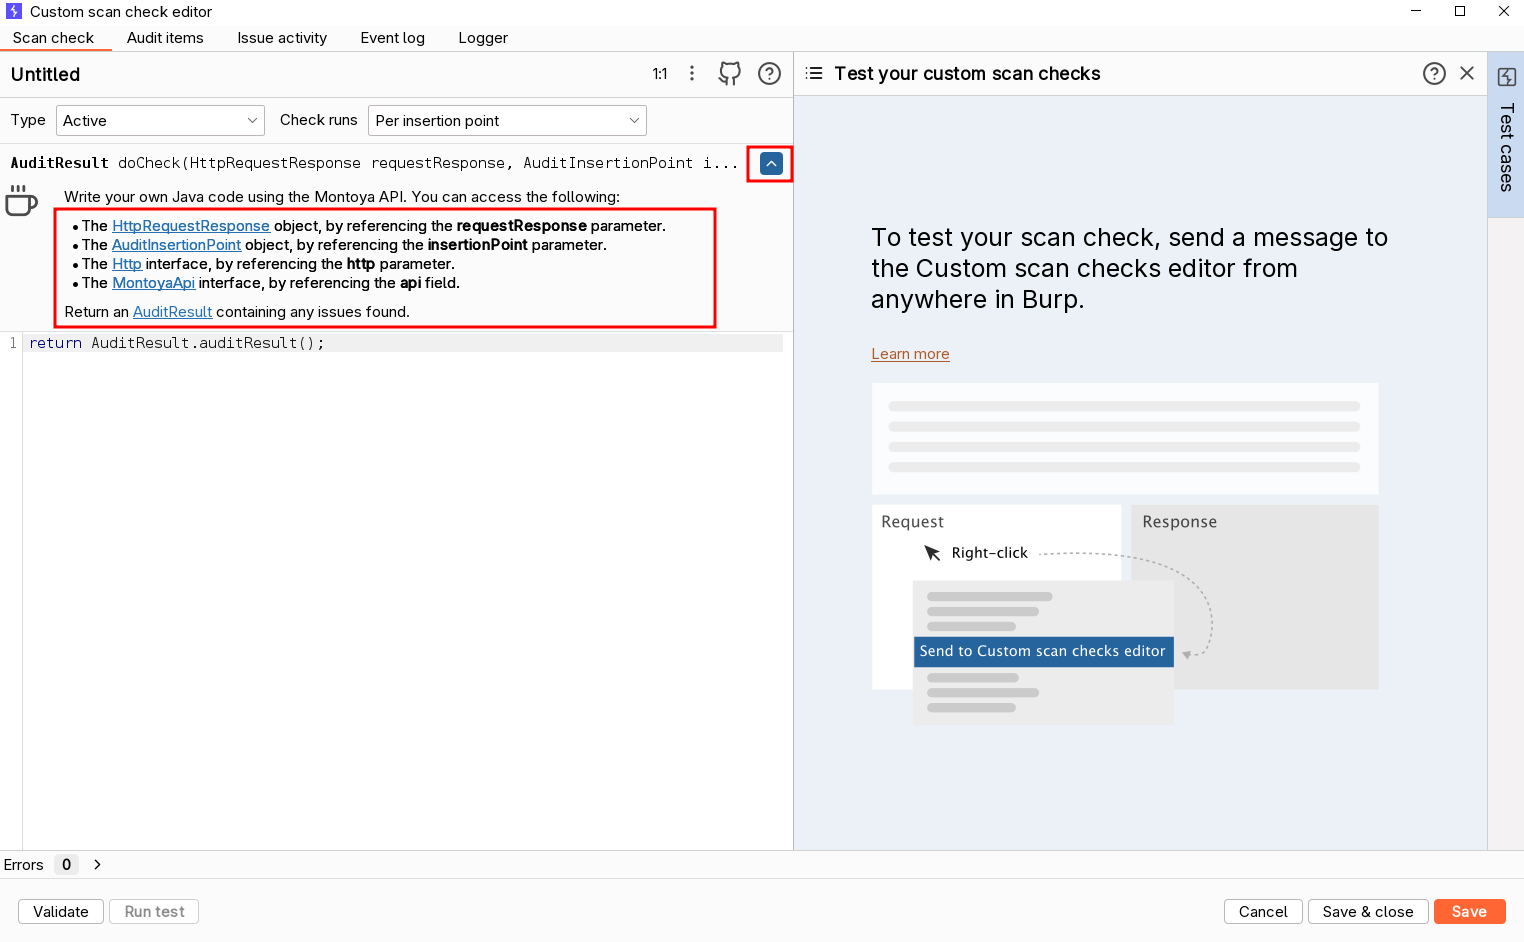The height and width of the screenshot is (942, 1524).
Task: Click the help icon beside Untitled title
Action: pyautogui.click(x=769, y=74)
